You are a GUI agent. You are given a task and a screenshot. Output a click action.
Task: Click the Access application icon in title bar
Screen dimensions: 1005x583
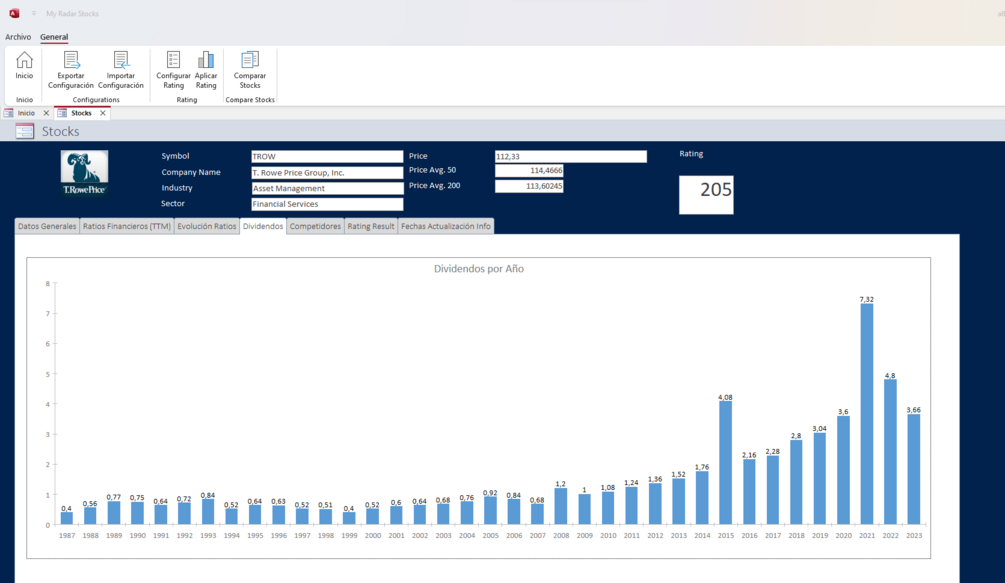pyautogui.click(x=14, y=13)
